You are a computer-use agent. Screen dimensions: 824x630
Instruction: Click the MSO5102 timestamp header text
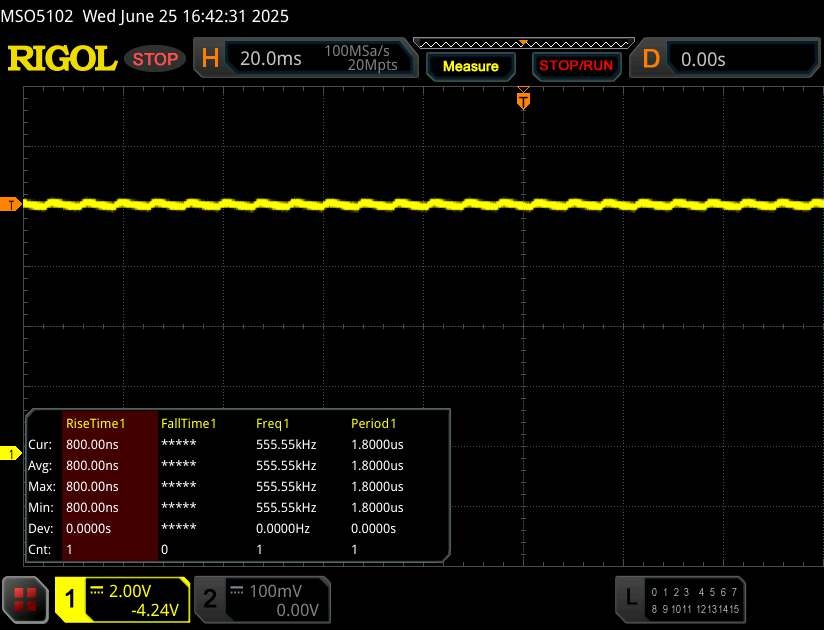(145, 16)
